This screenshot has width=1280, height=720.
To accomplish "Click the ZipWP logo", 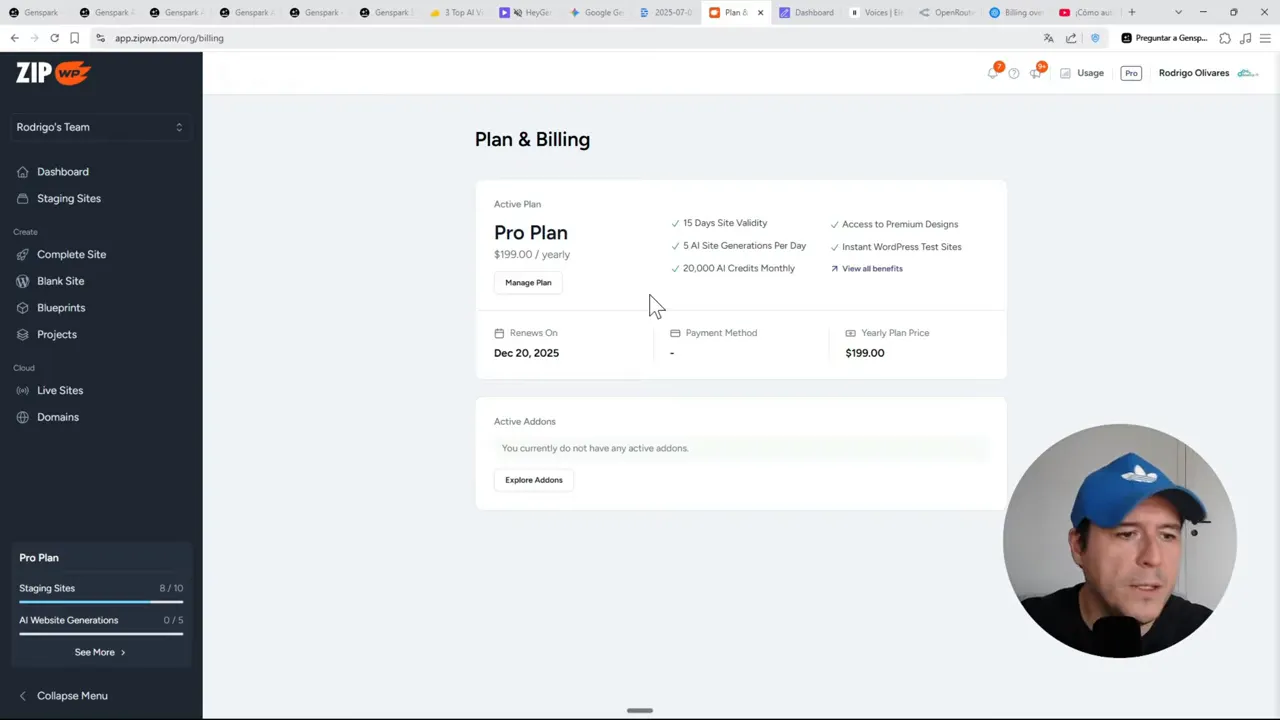I will tap(53, 73).
